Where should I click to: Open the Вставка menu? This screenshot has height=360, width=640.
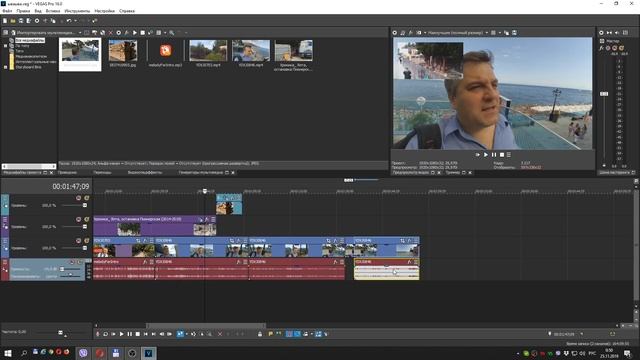point(53,11)
